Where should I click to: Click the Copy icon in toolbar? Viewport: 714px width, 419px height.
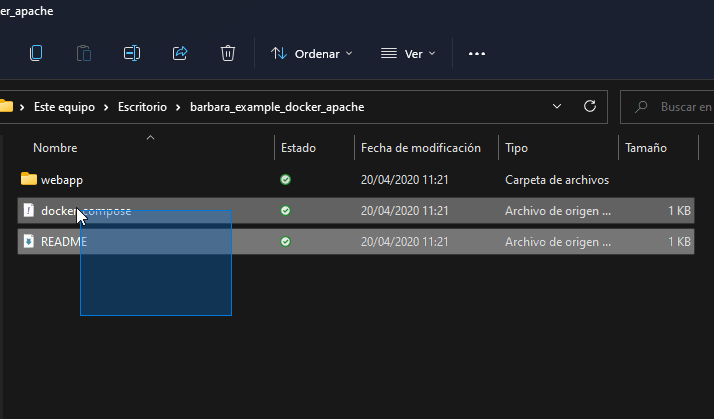(x=36, y=53)
